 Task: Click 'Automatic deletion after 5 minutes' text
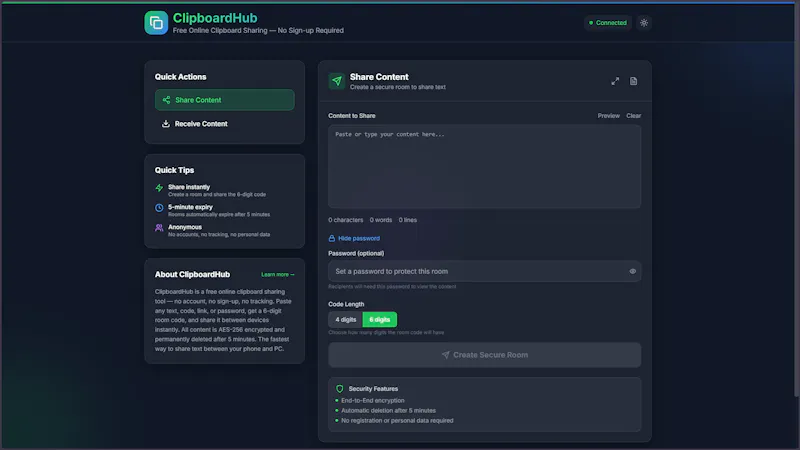pyautogui.click(x=388, y=410)
